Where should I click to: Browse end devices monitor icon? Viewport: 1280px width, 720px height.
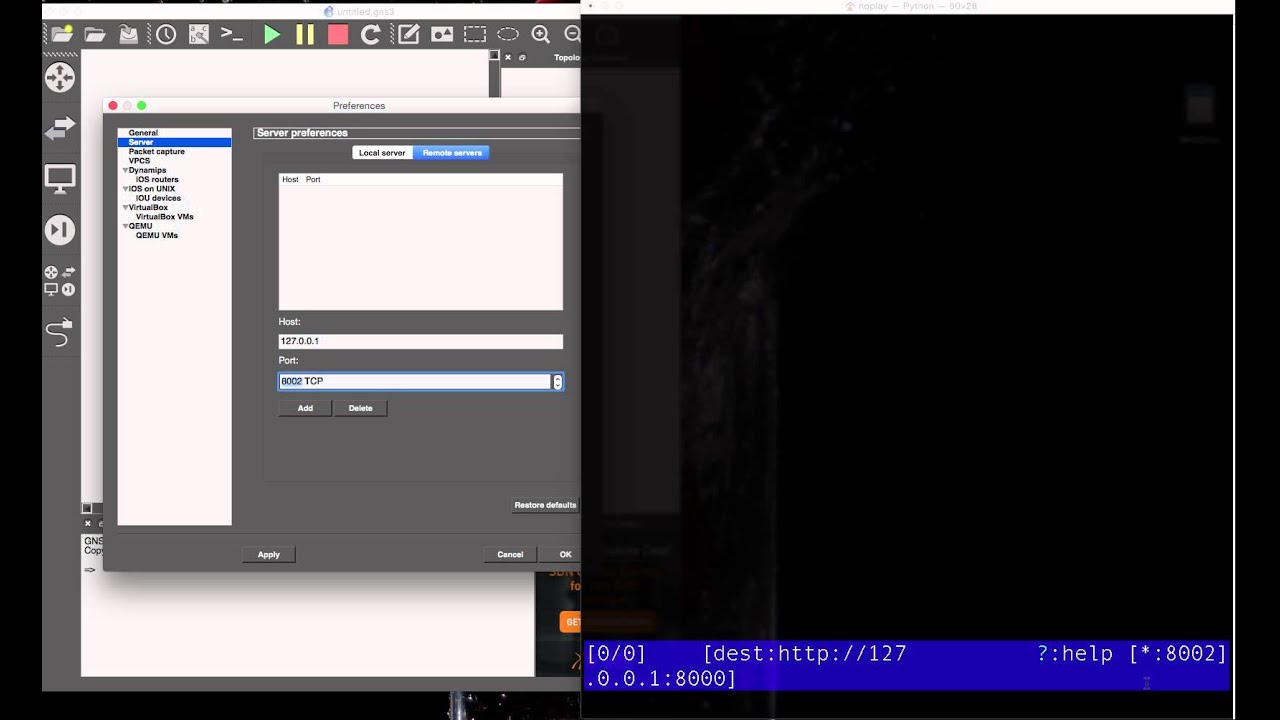click(x=60, y=180)
